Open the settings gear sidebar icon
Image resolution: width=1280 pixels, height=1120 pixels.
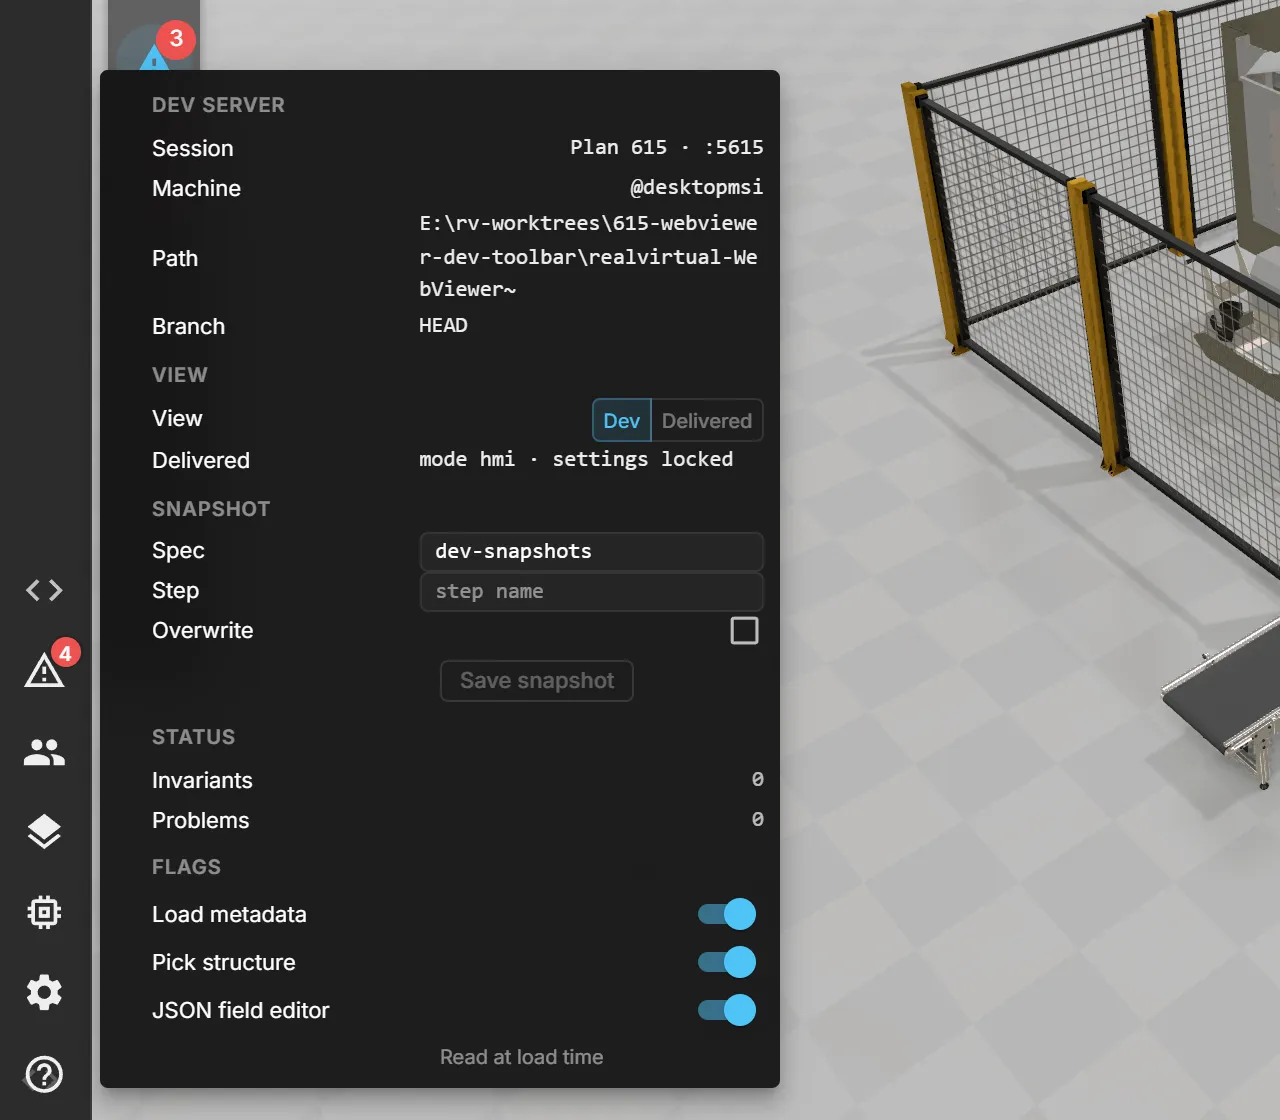click(44, 992)
